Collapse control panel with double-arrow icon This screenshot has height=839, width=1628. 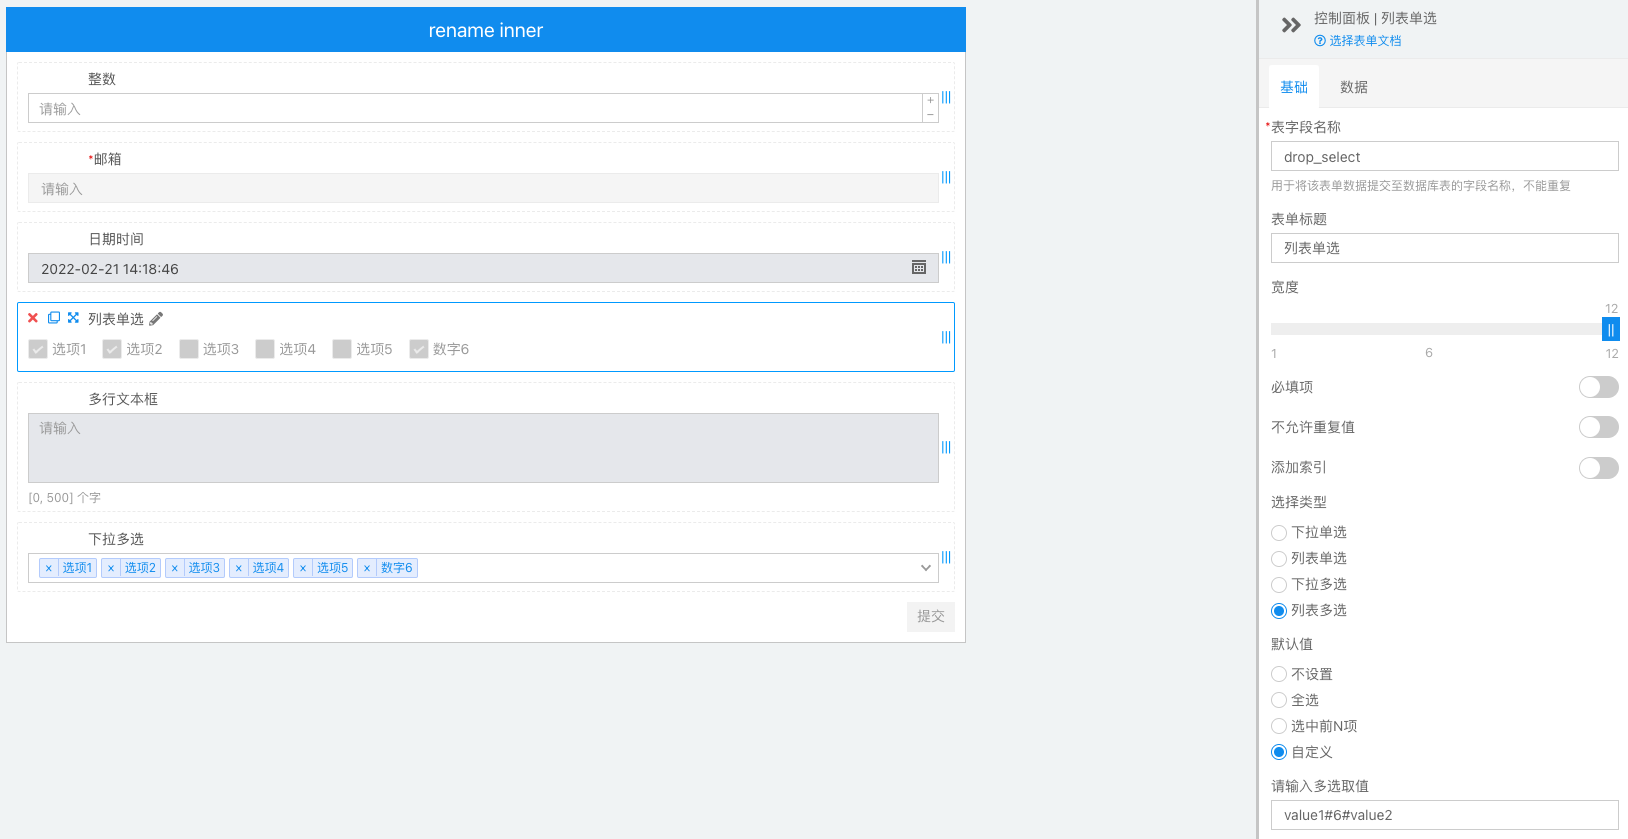[1291, 25]
